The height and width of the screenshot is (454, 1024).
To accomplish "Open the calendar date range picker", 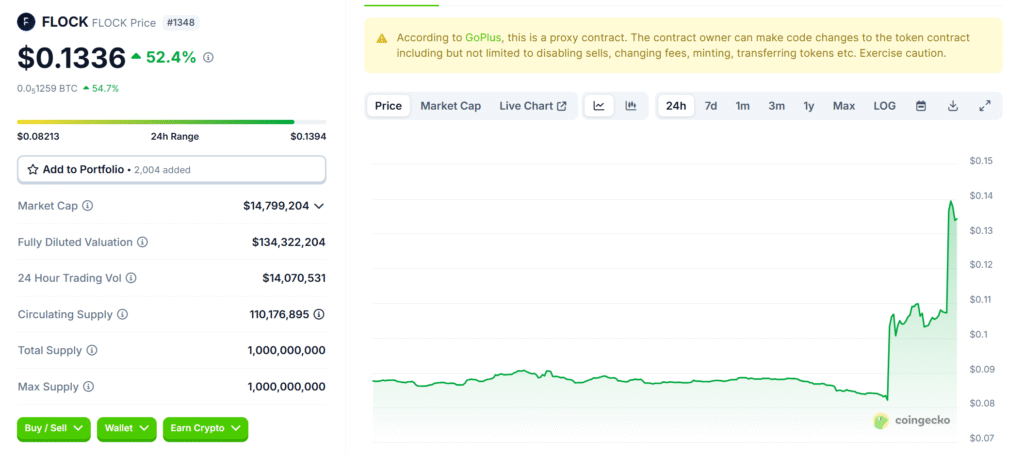I will click(x=921, y=106).
